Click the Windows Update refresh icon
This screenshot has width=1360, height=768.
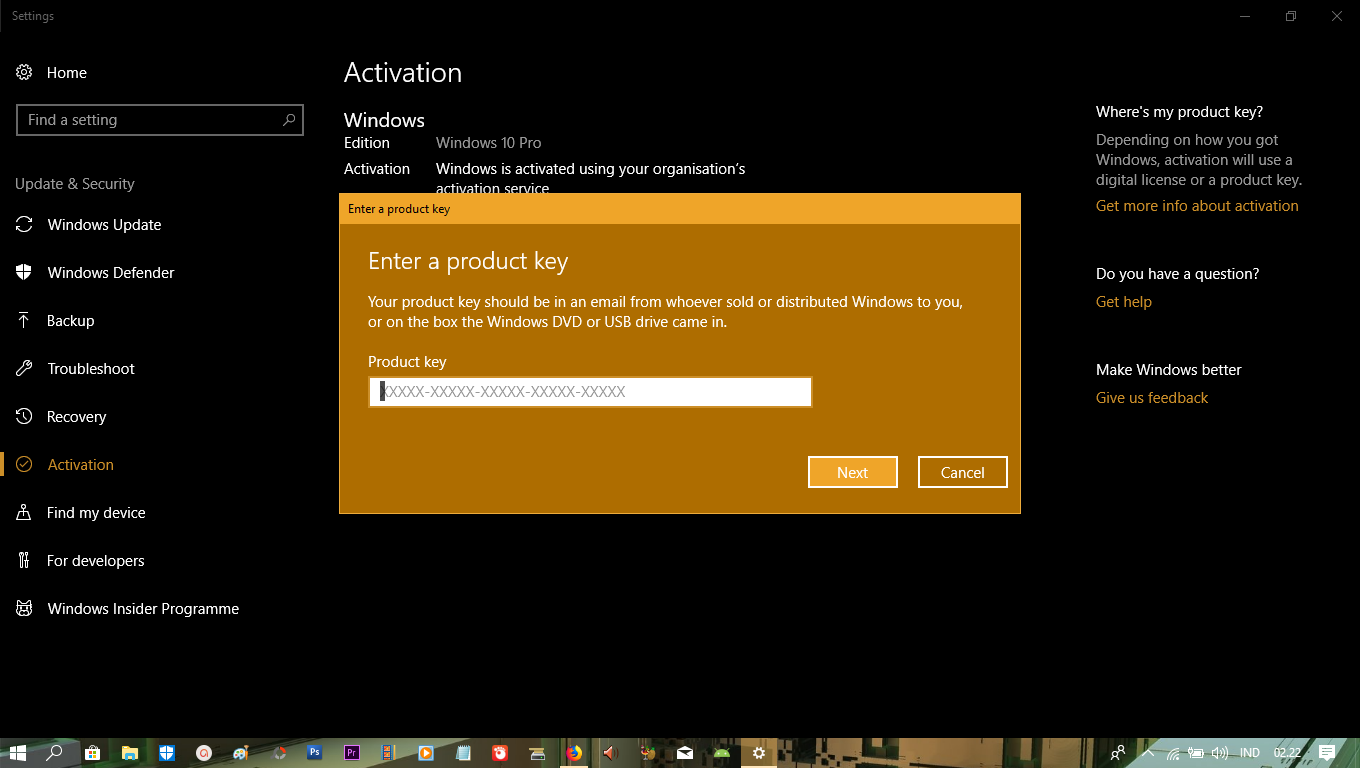click(24, 225)
